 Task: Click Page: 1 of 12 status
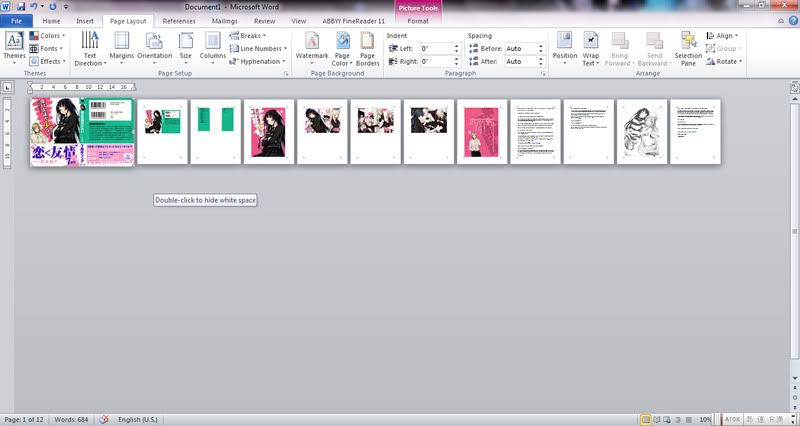coord(25,419)
